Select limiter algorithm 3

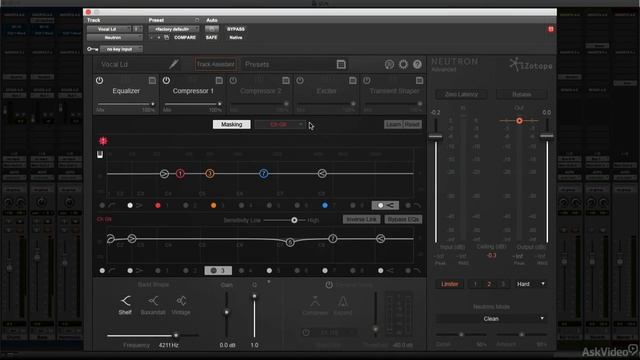click(503, 284)
